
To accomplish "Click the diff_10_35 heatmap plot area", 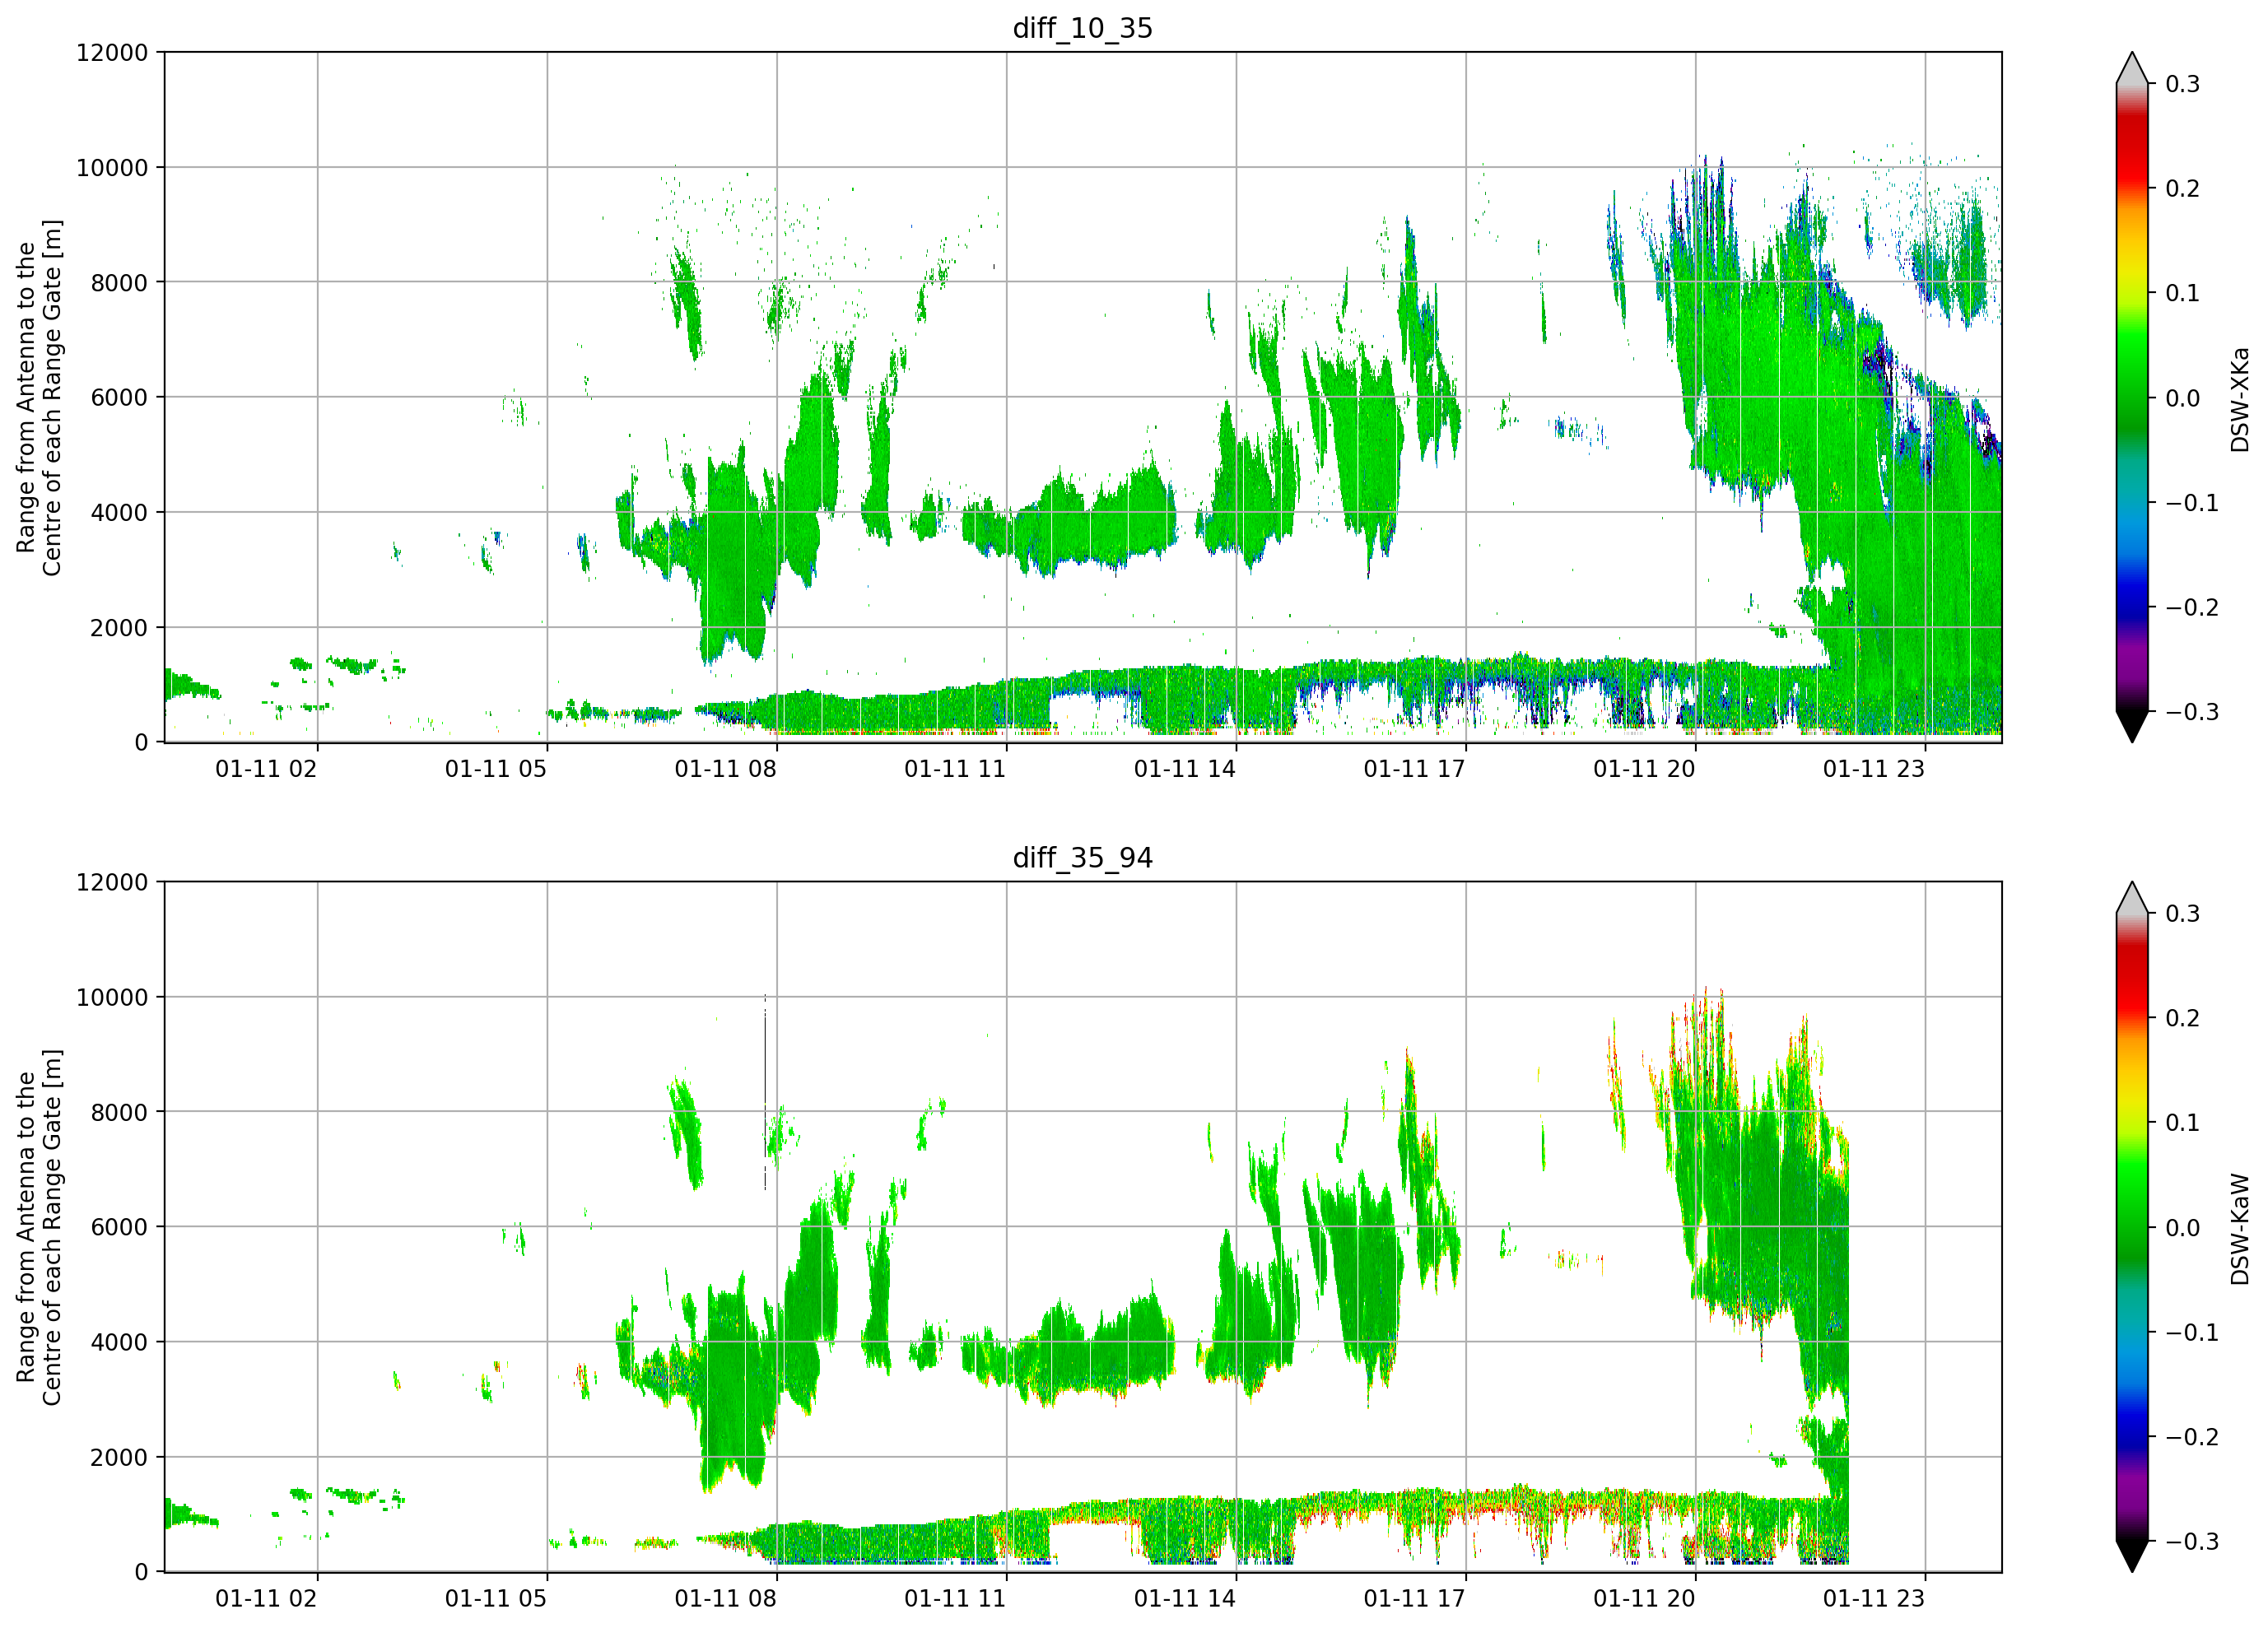I will pos(1083,397).
